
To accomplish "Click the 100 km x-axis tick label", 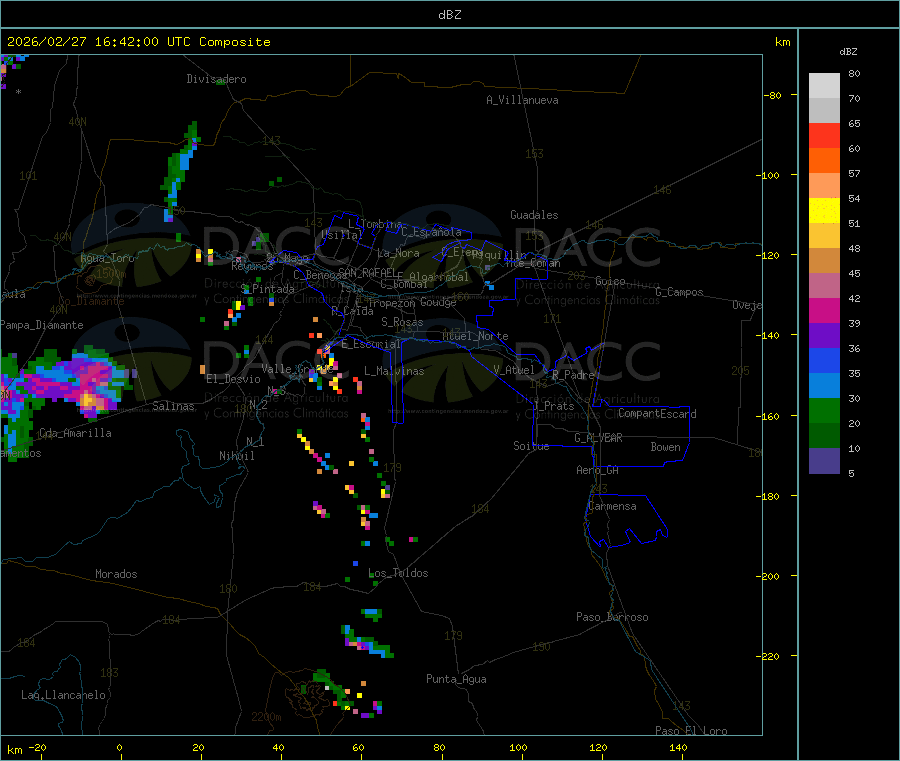I will coord(518,747).
